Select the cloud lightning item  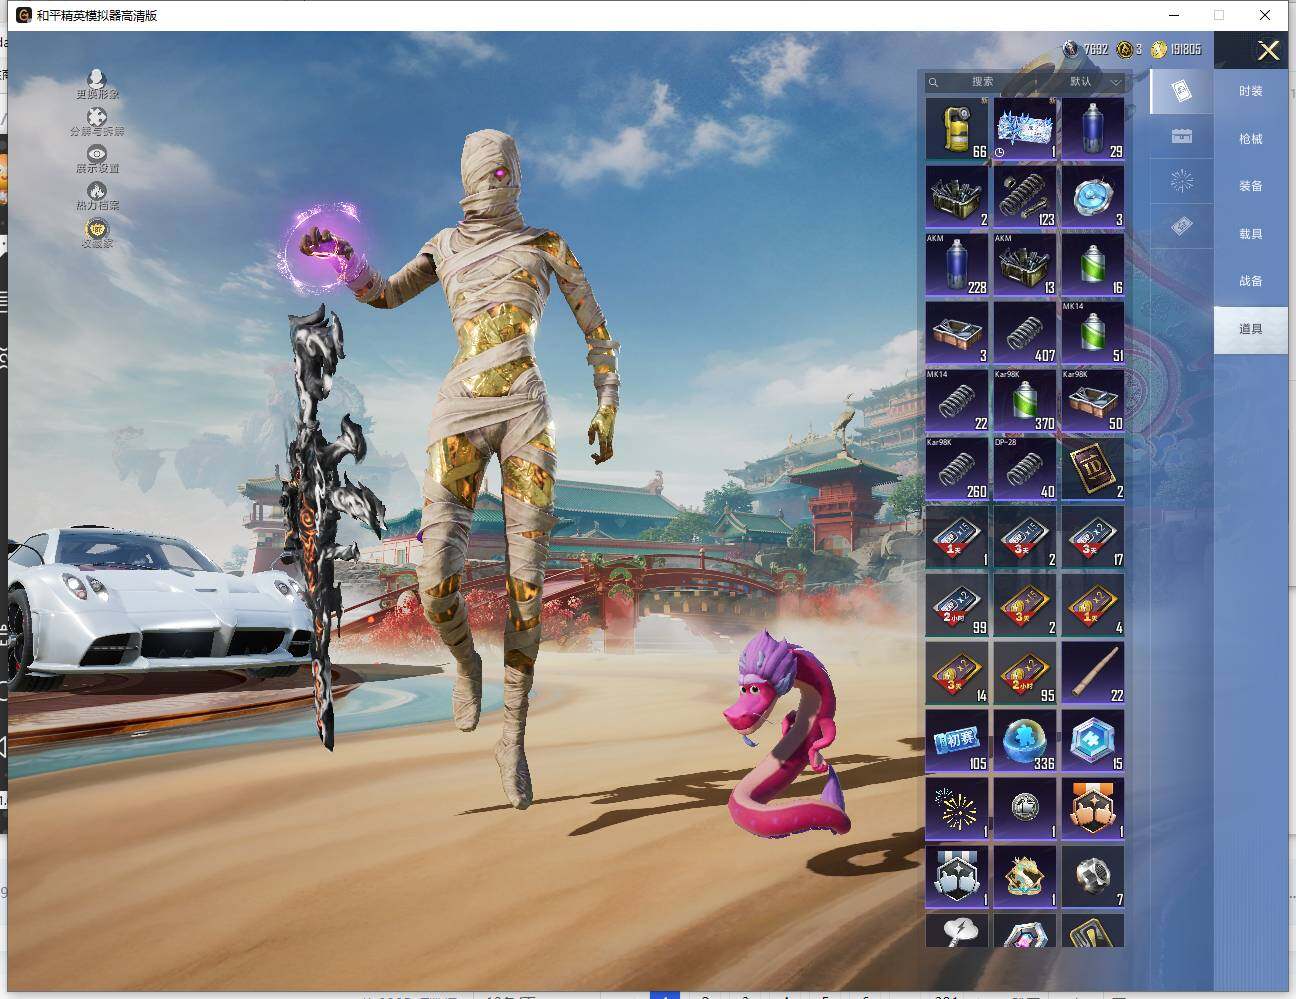pos(957,930)
